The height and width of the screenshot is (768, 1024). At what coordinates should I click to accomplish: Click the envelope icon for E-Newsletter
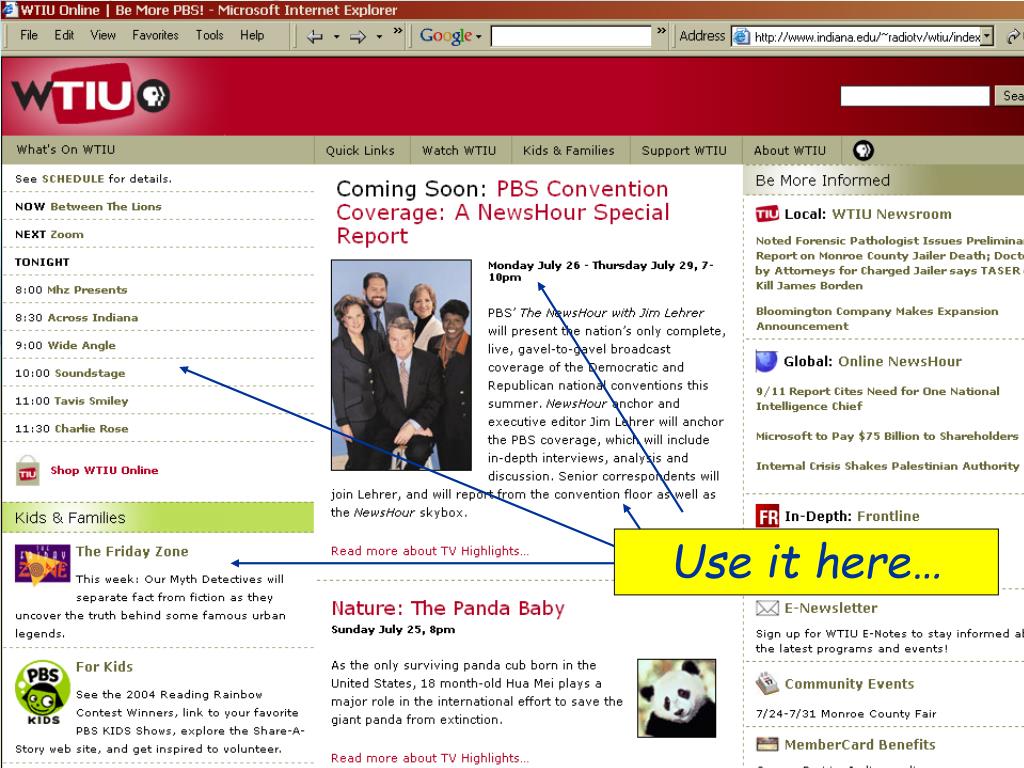point(767,608)
